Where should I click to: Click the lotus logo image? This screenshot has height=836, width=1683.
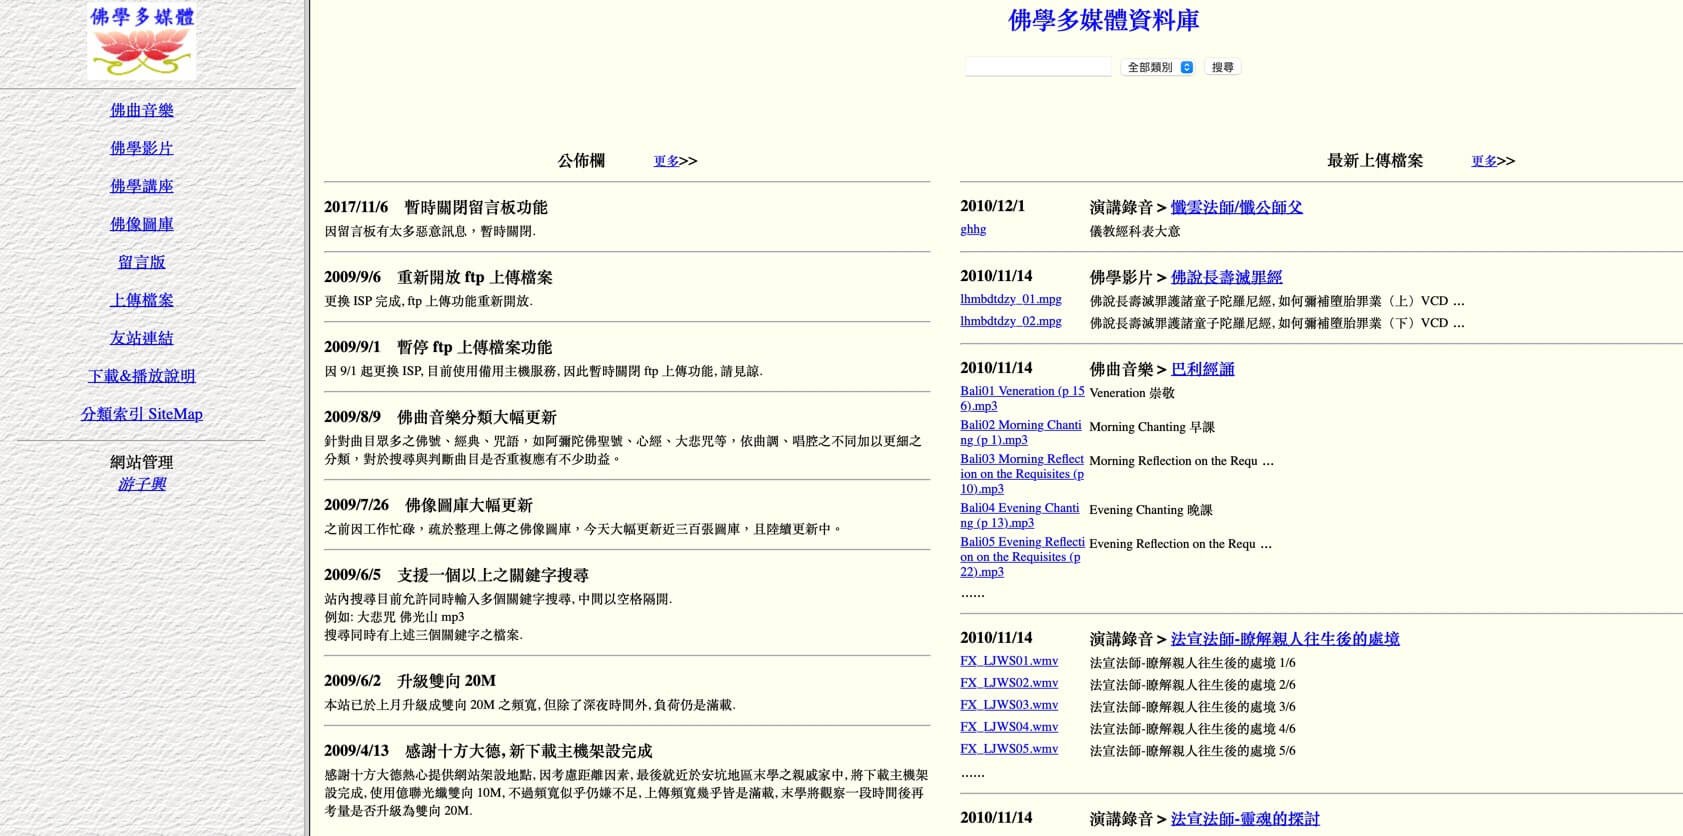click(x=142, y=42)
